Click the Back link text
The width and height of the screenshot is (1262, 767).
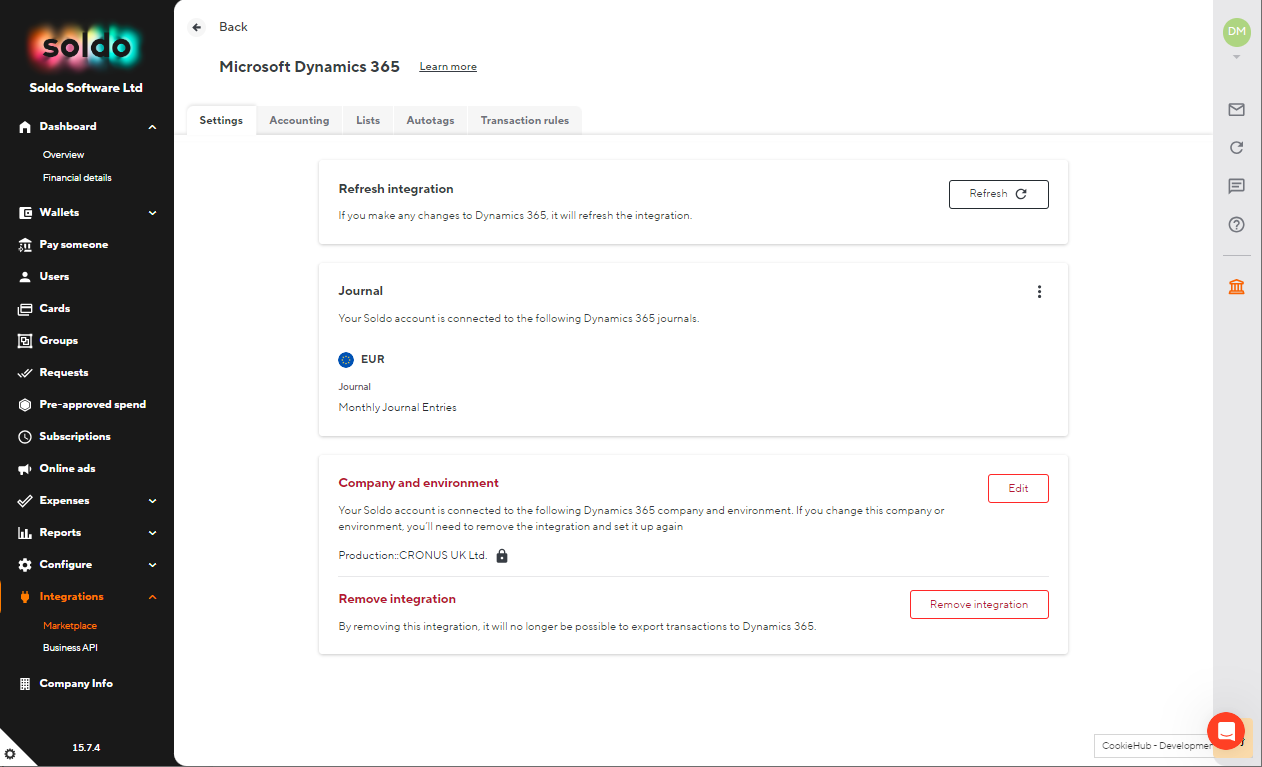point(233,27)
